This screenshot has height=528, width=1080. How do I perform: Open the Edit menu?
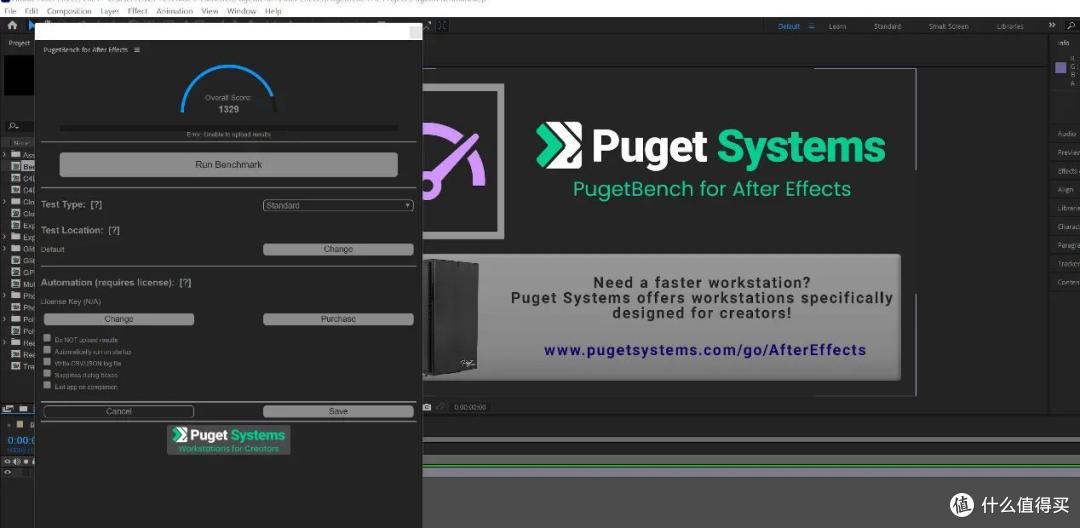pyautogui.click(x=31, y=11)
